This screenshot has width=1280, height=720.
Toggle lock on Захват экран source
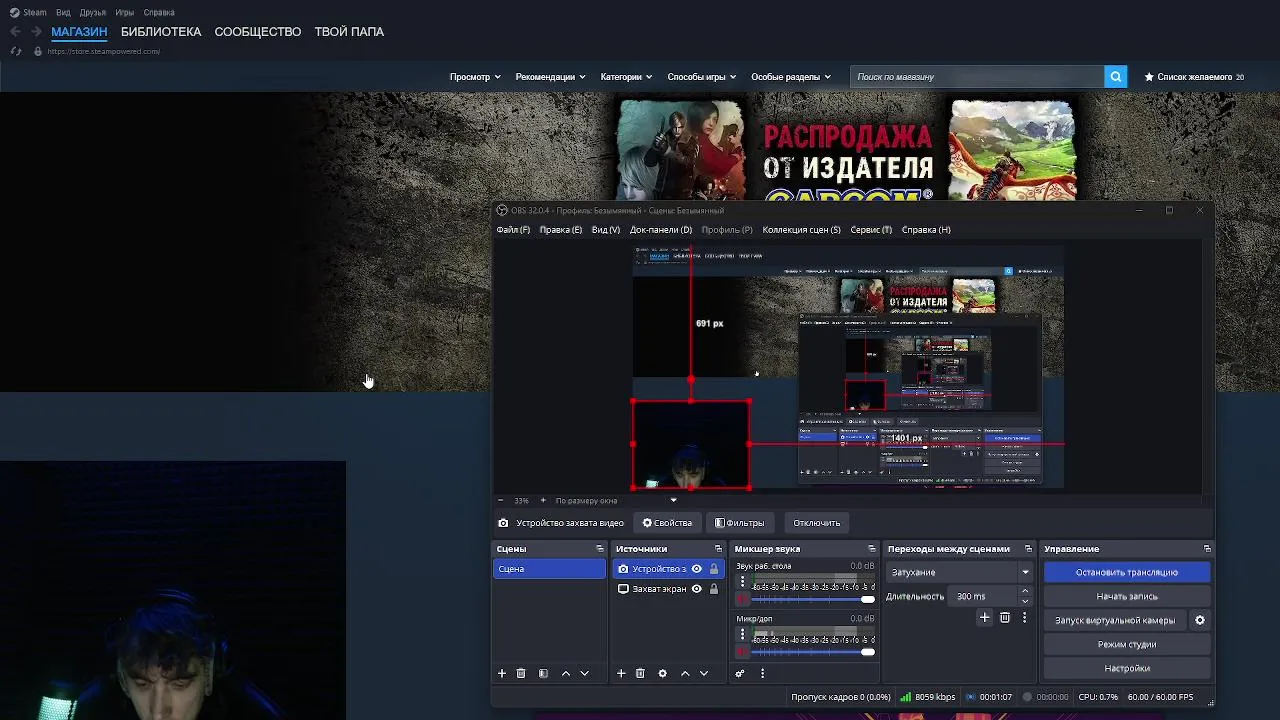714,589
